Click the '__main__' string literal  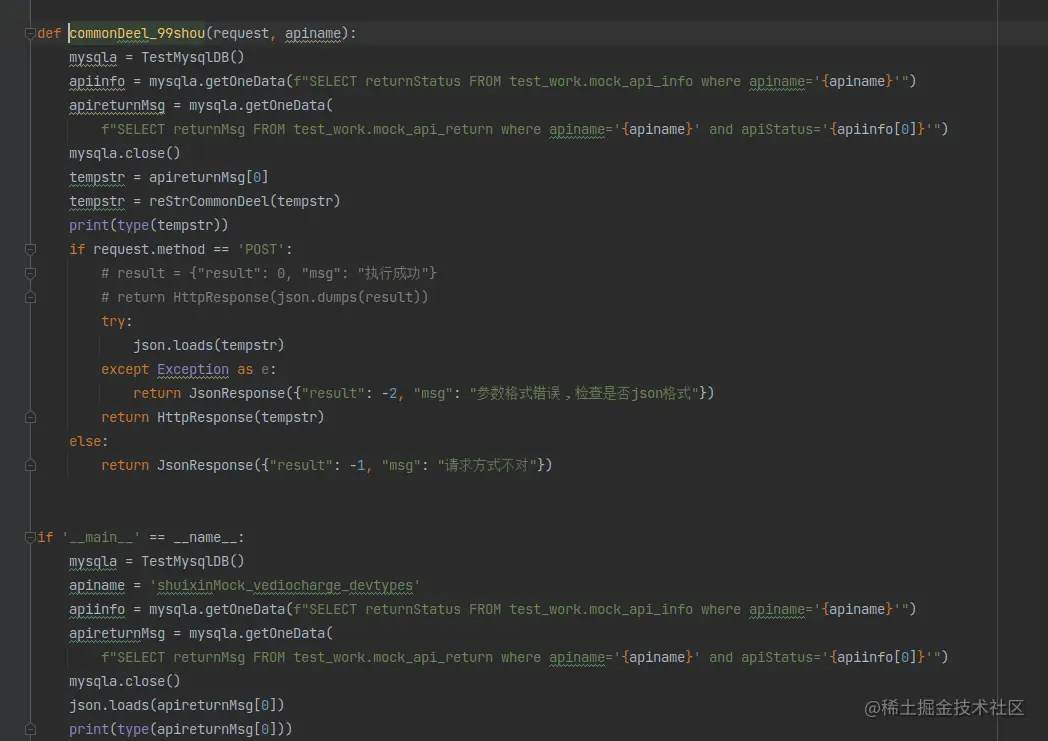pyautogui.click(x=101, y=537)
